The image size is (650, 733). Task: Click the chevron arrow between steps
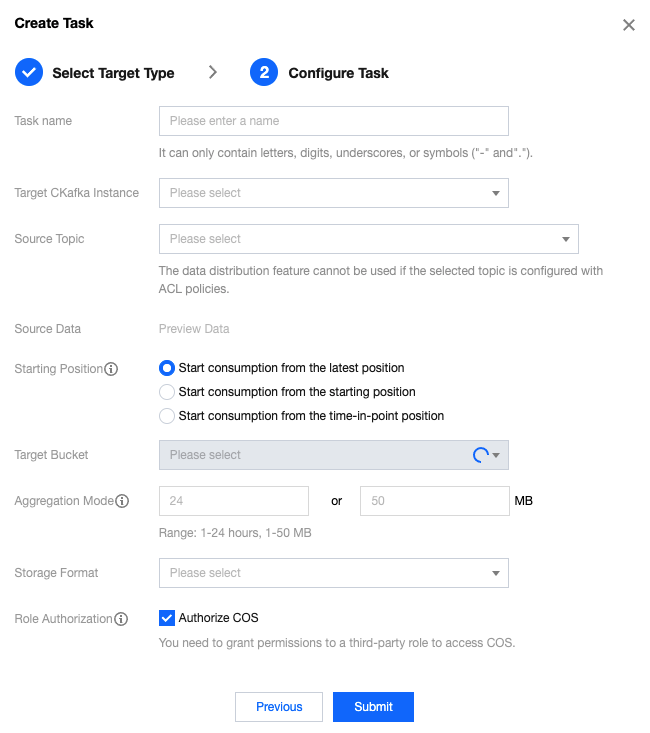[x=213, y=72]
